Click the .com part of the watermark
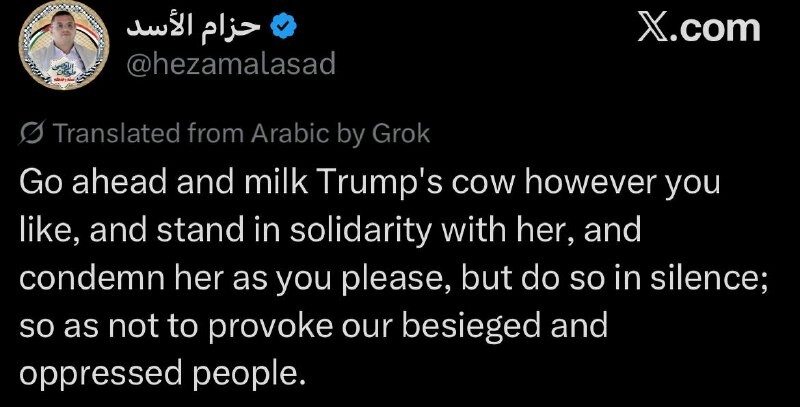 click(x=717, y=29)
